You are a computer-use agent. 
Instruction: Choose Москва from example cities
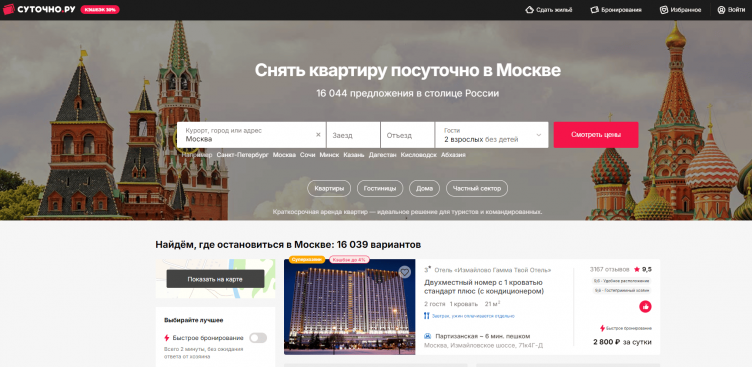284,155
